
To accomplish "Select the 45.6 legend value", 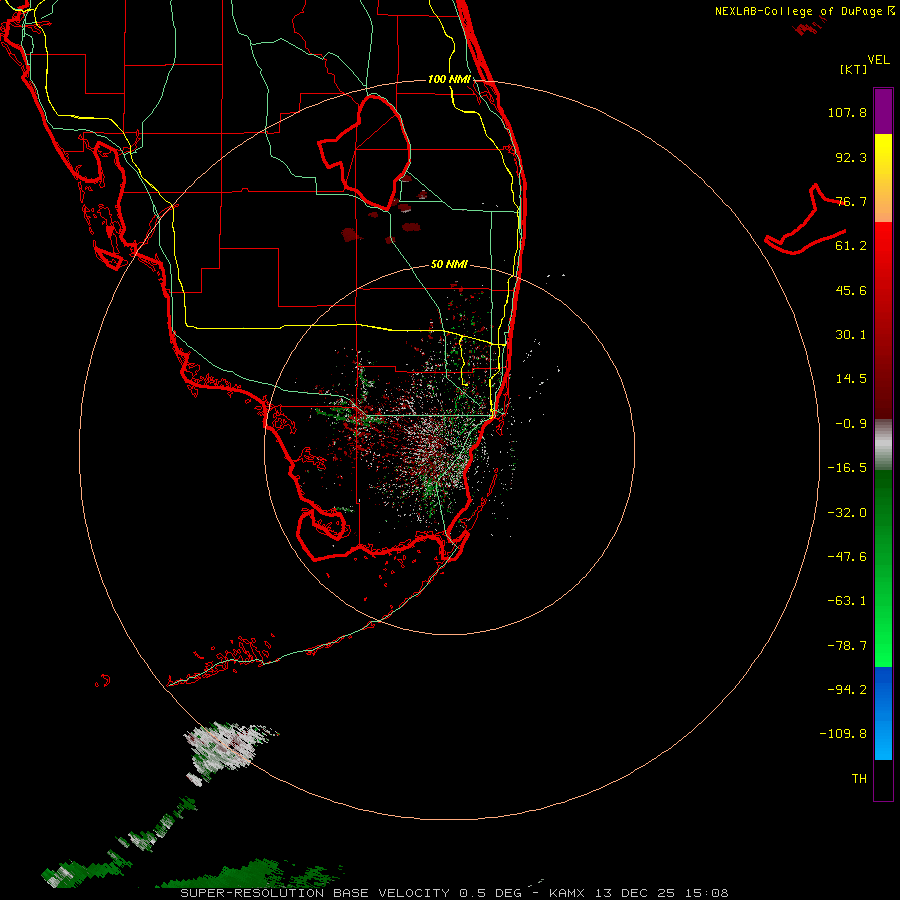I will pos(851,290).
